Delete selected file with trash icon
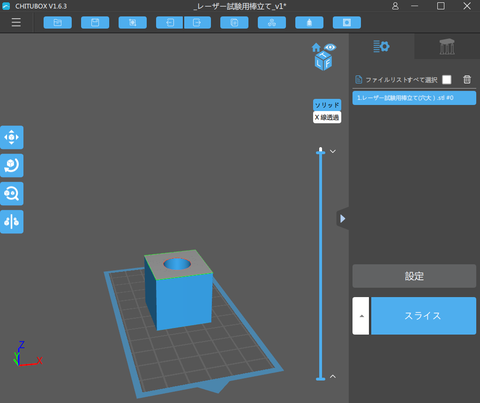The width and height of the screenshot is (480, 403). [x=467, y=79]
